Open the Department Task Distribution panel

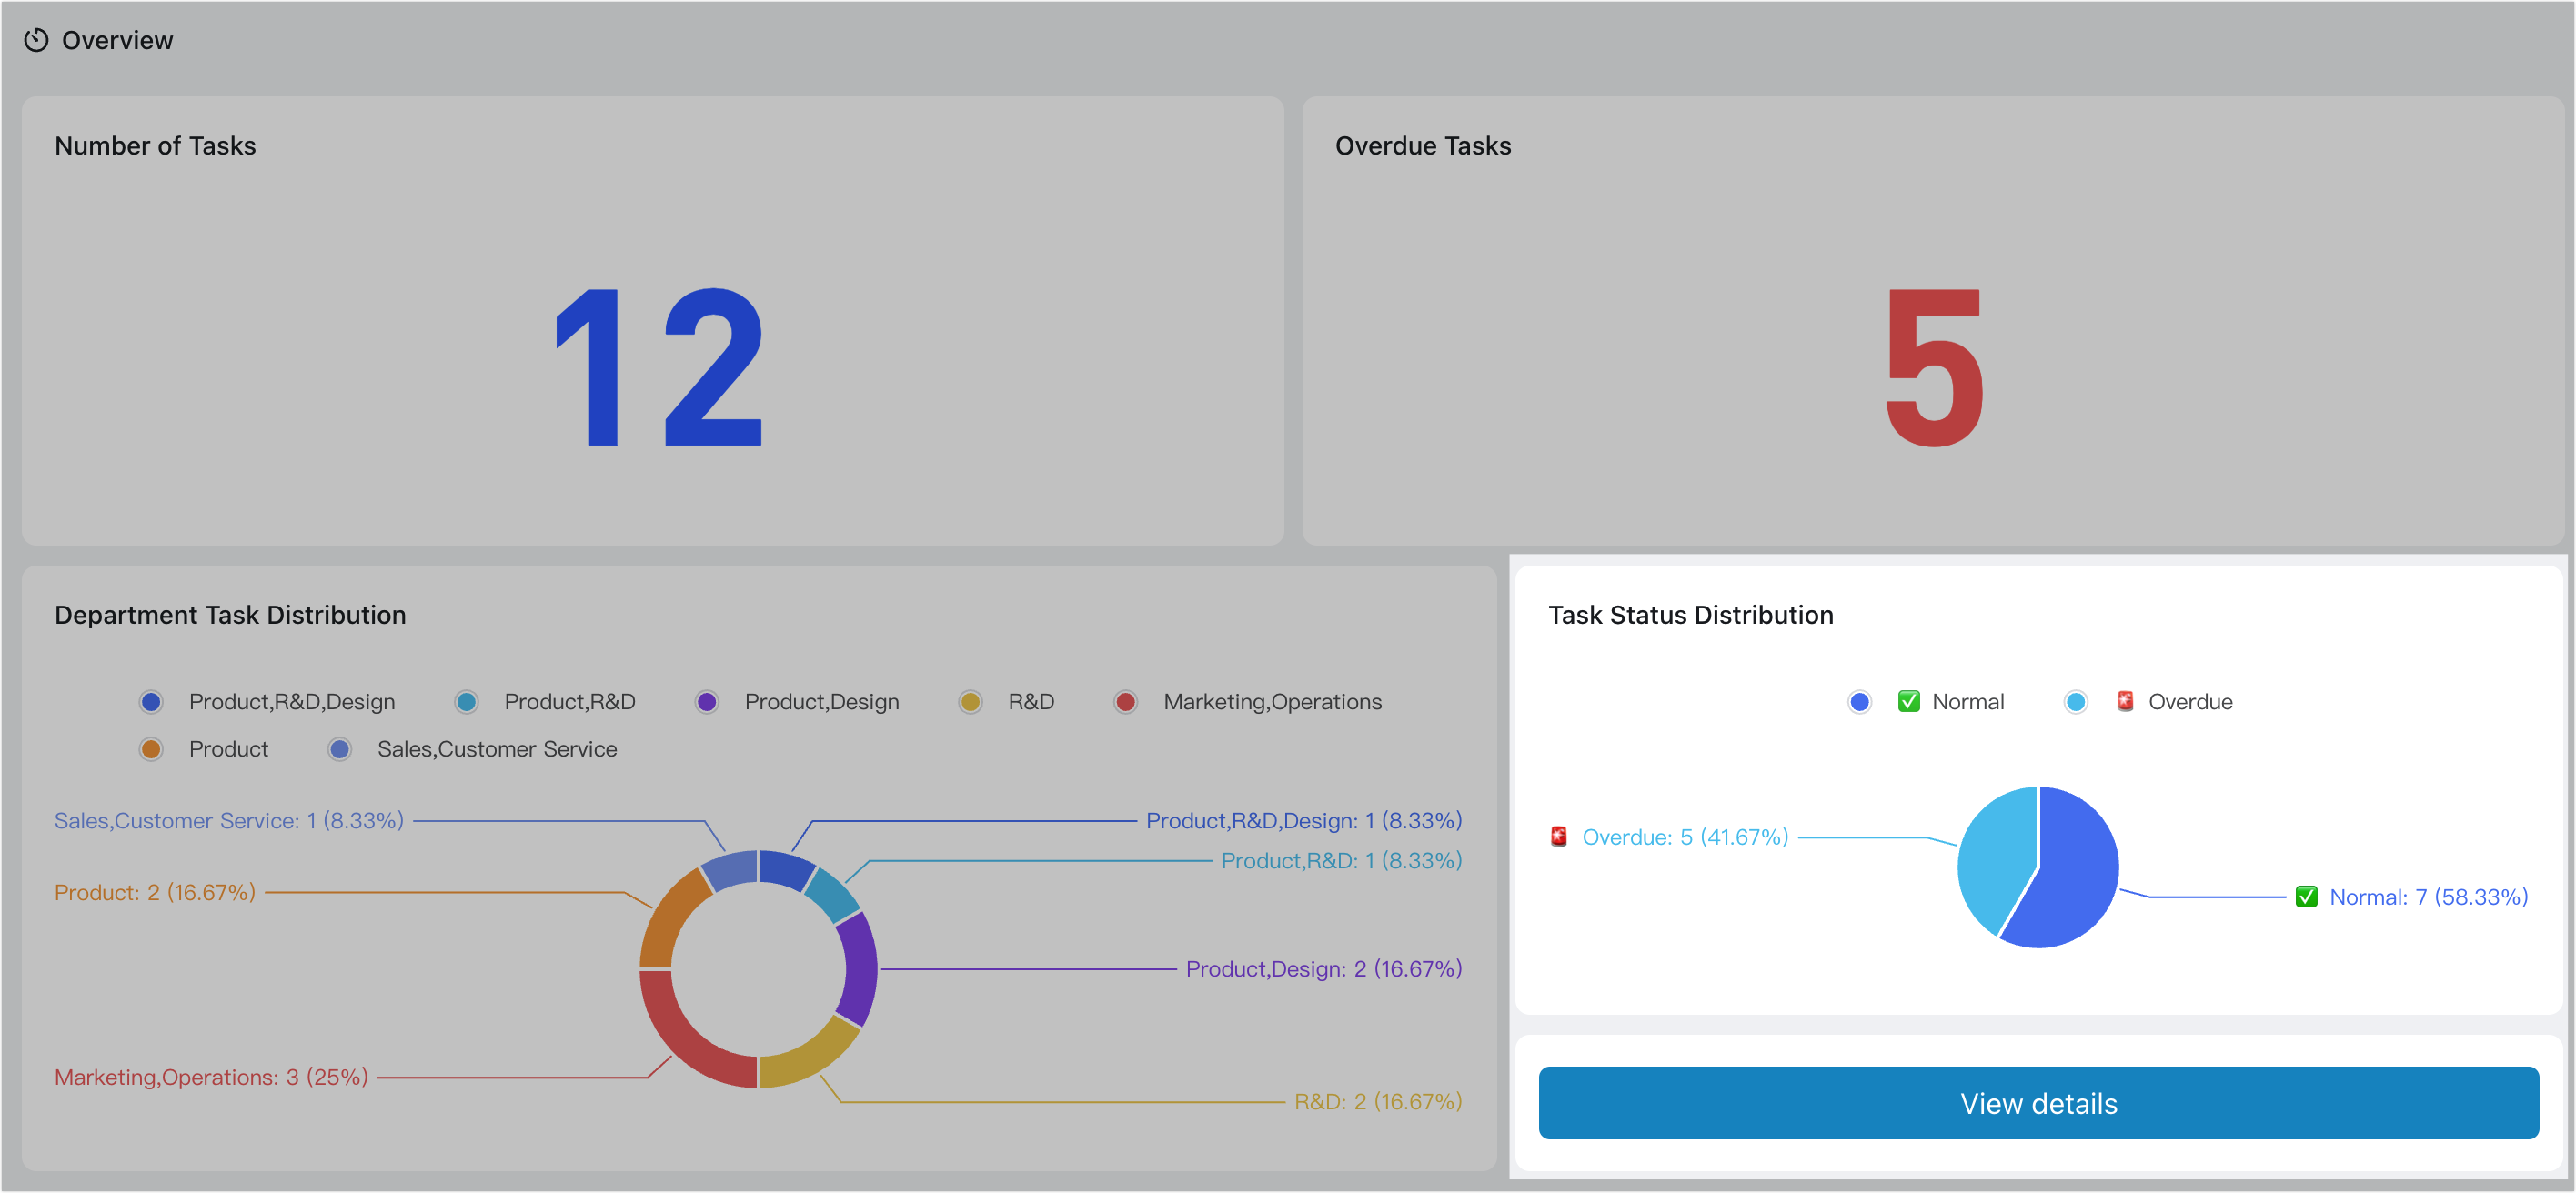click(x=230, y=614)
